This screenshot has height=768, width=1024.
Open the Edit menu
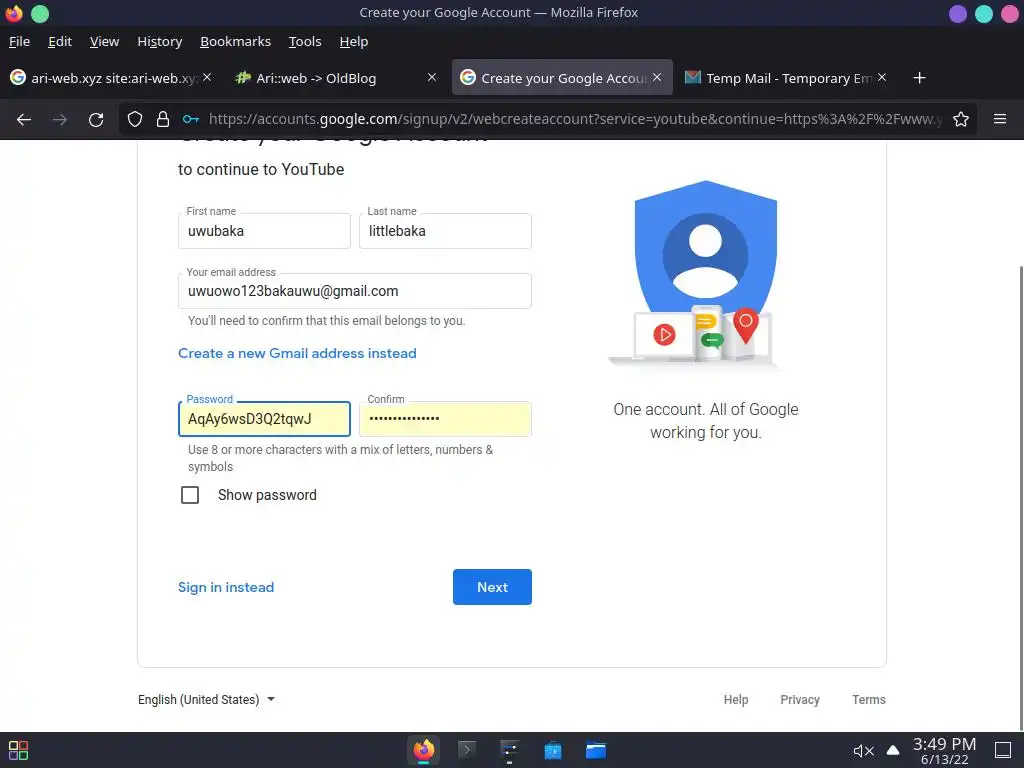(60, 41)
